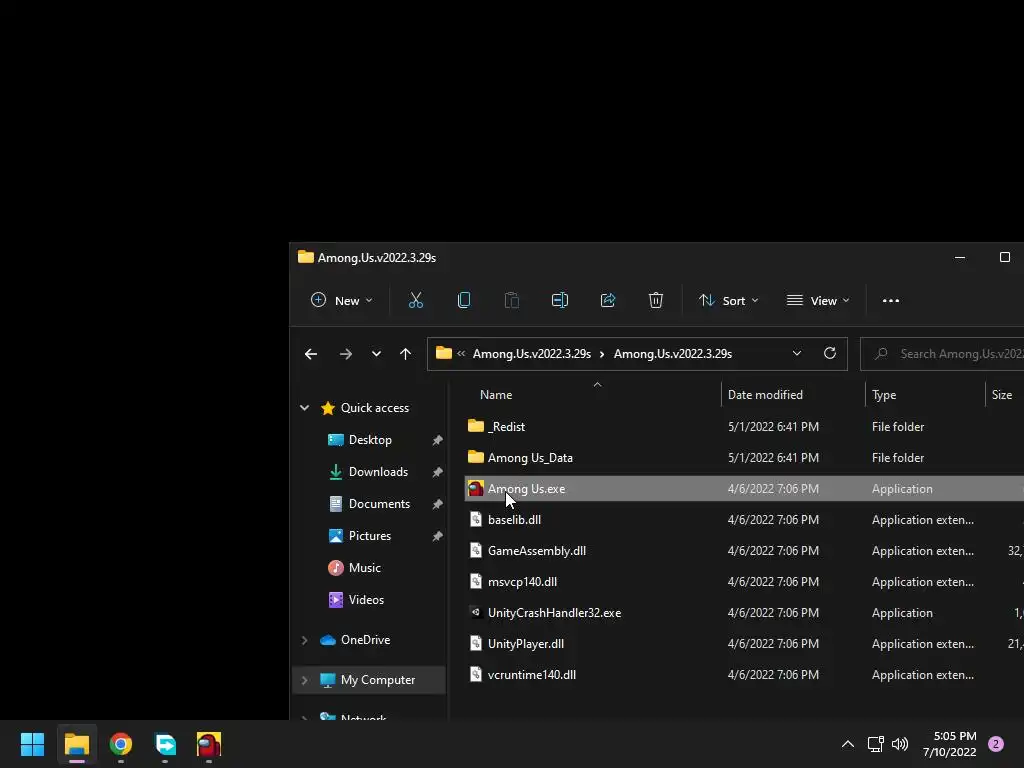Open the network status icon

point(876,744)
